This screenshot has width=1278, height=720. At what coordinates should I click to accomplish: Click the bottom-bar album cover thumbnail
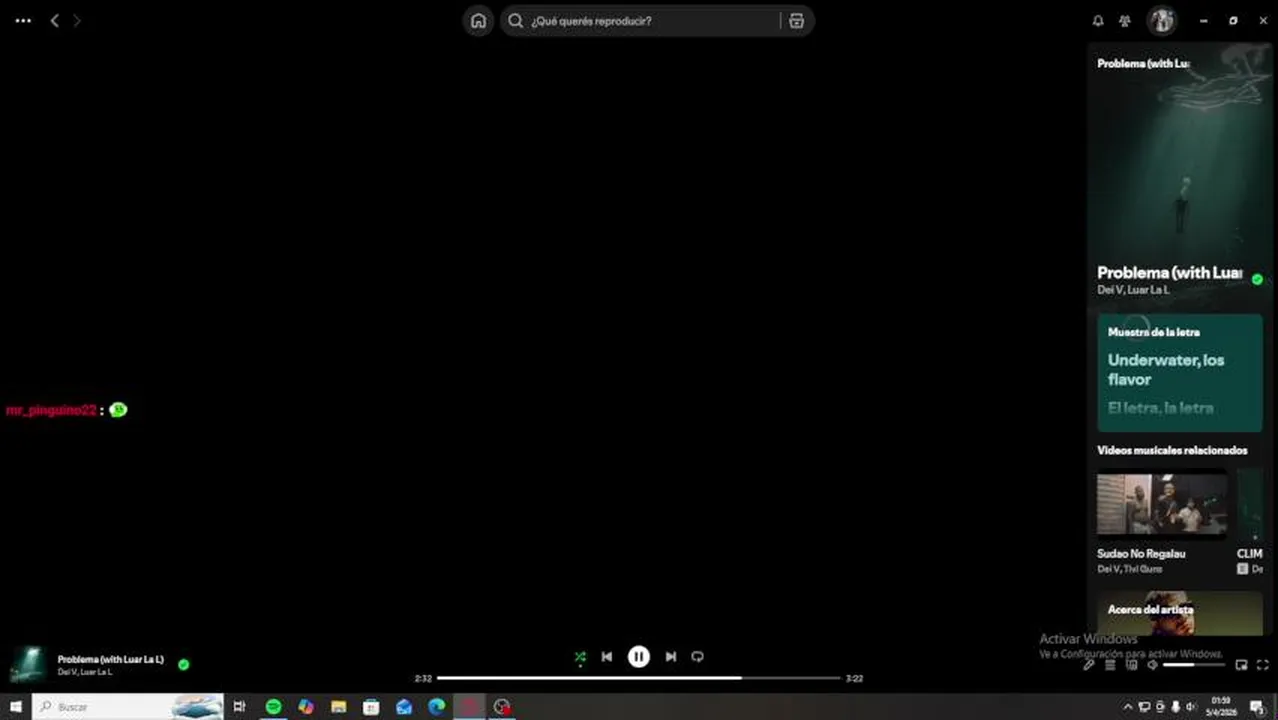tap(28, 665)
